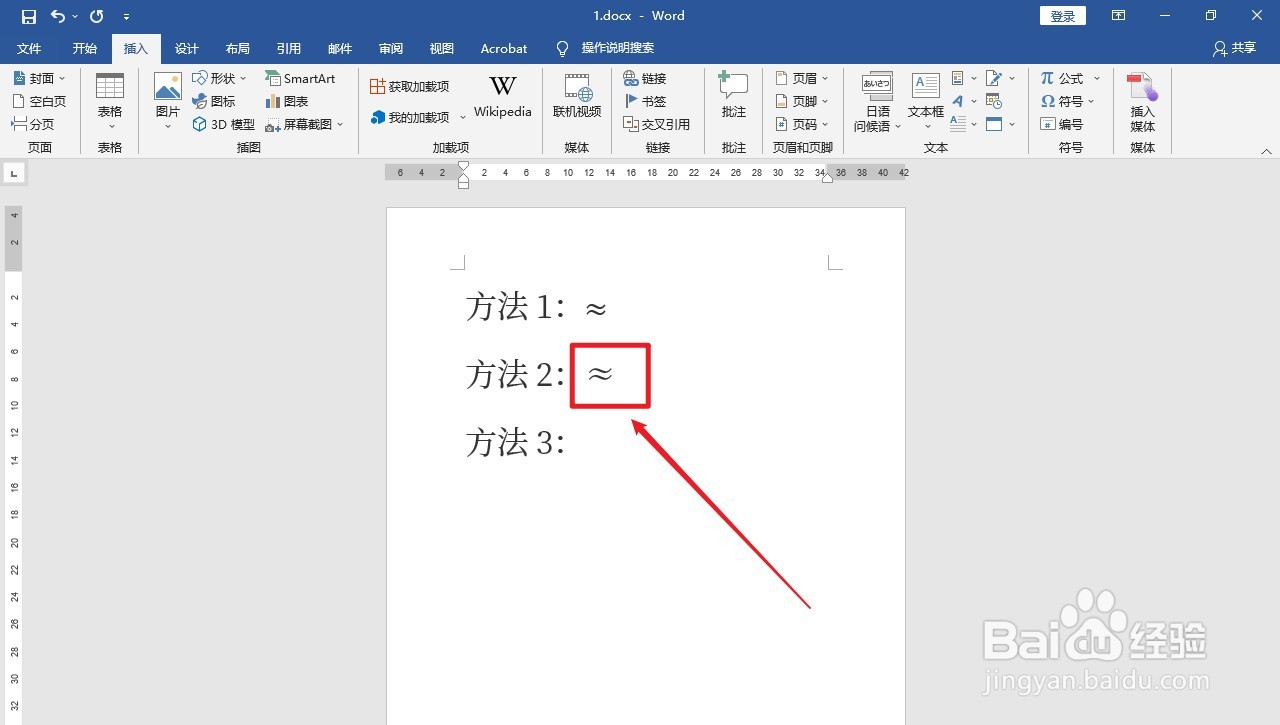Insert a hyperlink with 链接

point(645,78)
